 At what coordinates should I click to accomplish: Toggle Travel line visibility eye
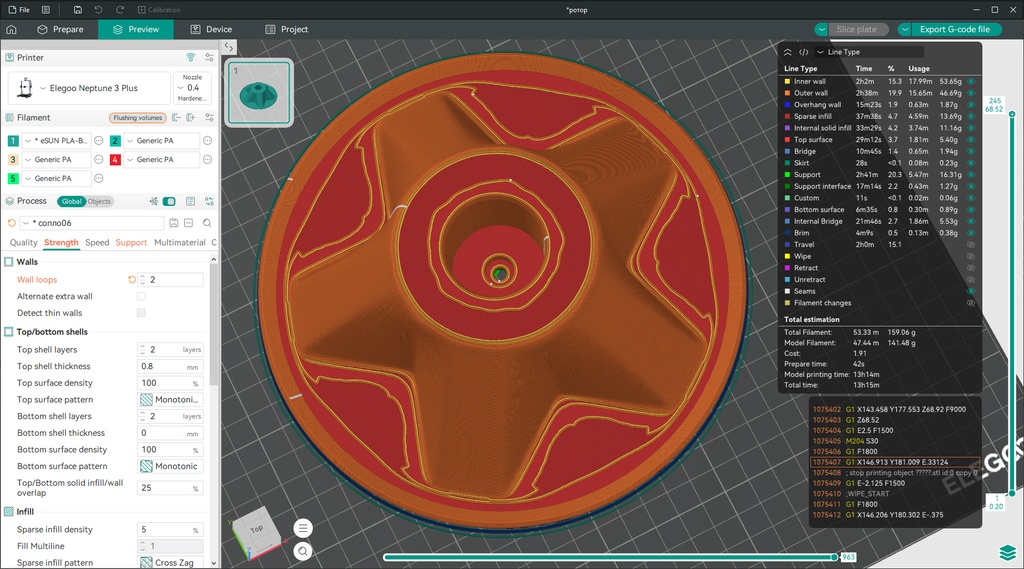click(x=971, y=245)
